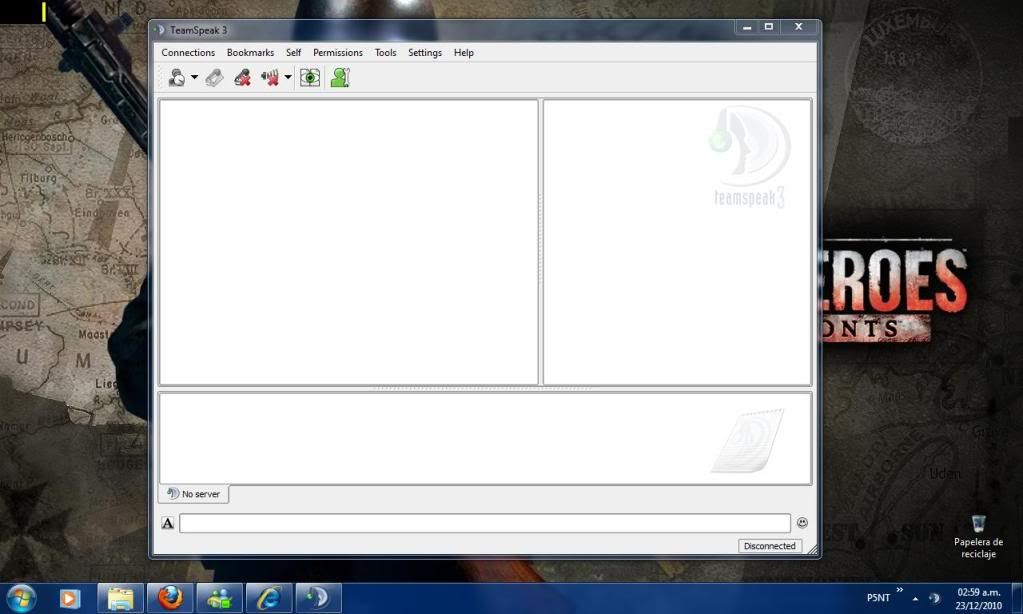This screenshot has height=614, width=1023.
Task: Close the TeamSpeak 3 window
Action: tap(799, 27)
